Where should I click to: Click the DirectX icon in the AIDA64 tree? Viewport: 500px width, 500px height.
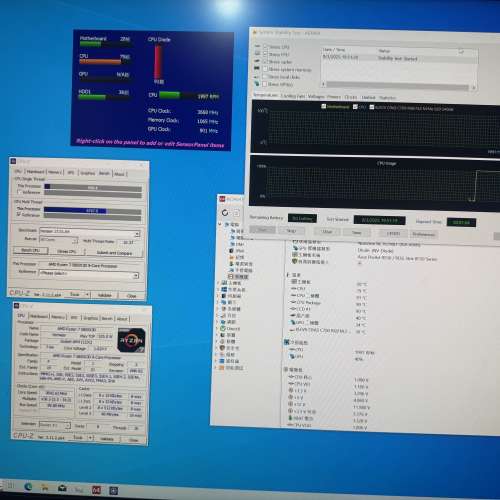pos(223,328)
